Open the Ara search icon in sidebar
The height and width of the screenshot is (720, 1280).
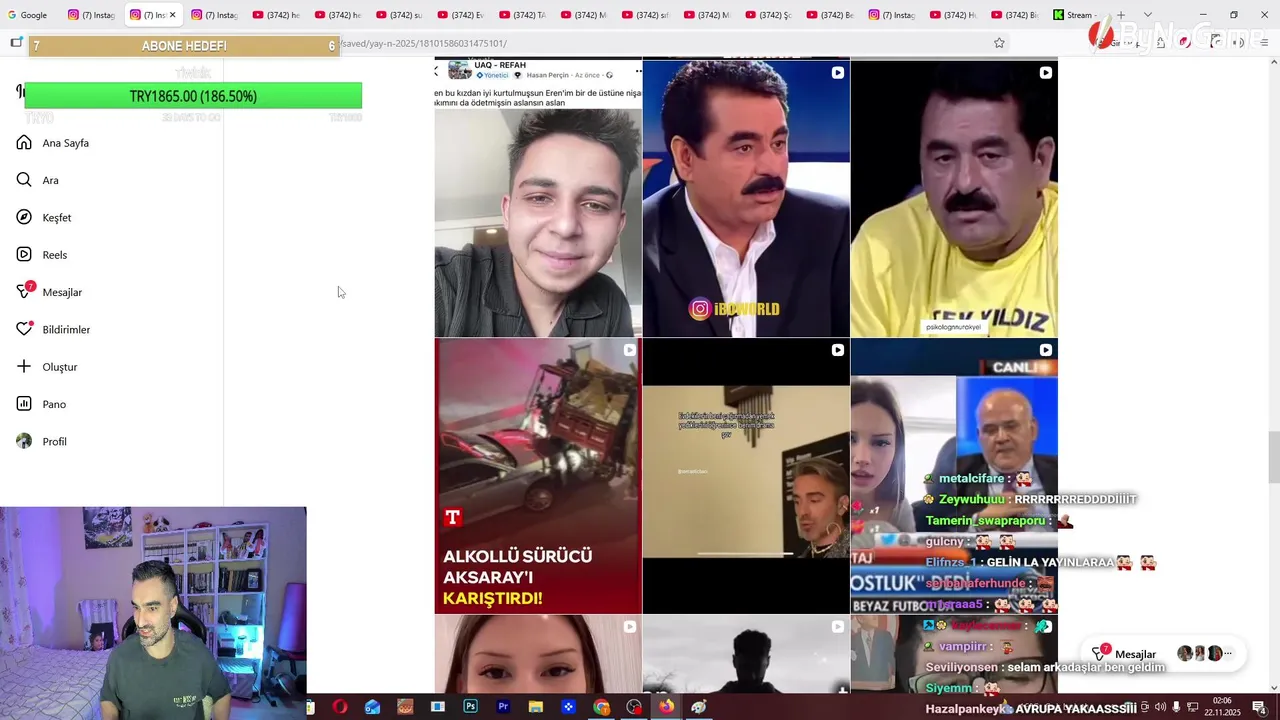click(x=24, y=180)
